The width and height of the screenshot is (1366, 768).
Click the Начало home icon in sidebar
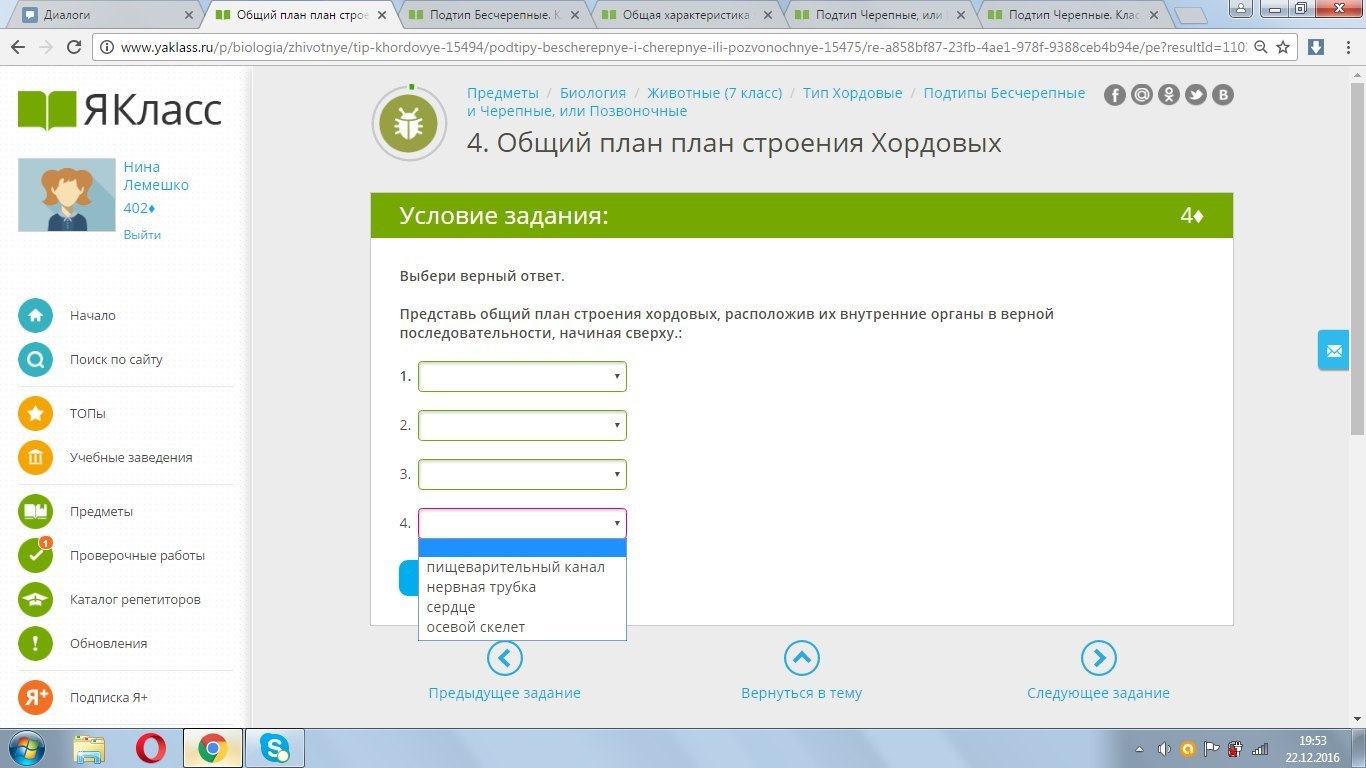point(36,315)
